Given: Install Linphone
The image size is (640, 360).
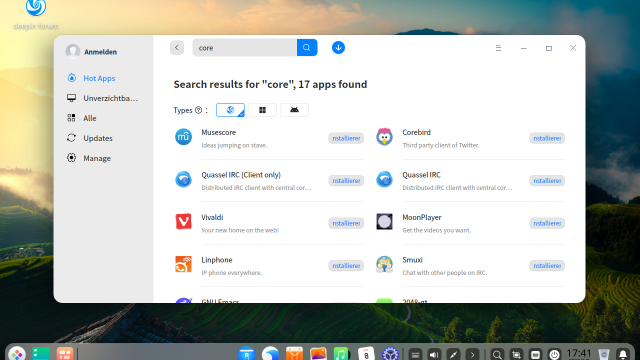Looking at the screenshot, I should coord(346,266).
